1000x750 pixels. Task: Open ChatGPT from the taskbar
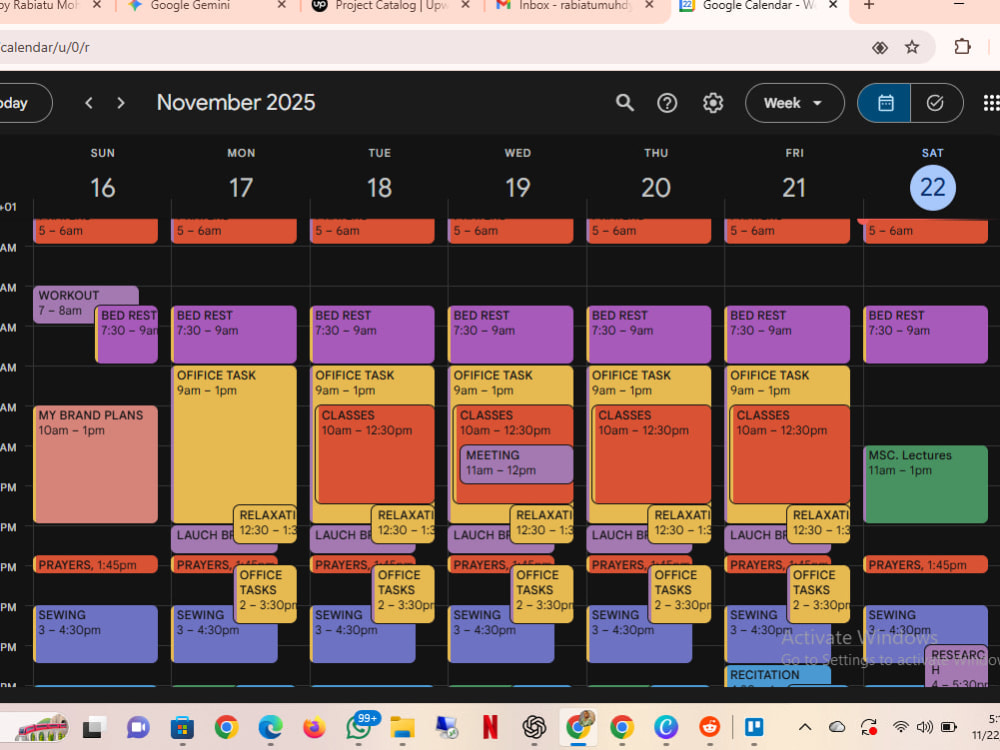pyautogui.click(x=534, y=726)
